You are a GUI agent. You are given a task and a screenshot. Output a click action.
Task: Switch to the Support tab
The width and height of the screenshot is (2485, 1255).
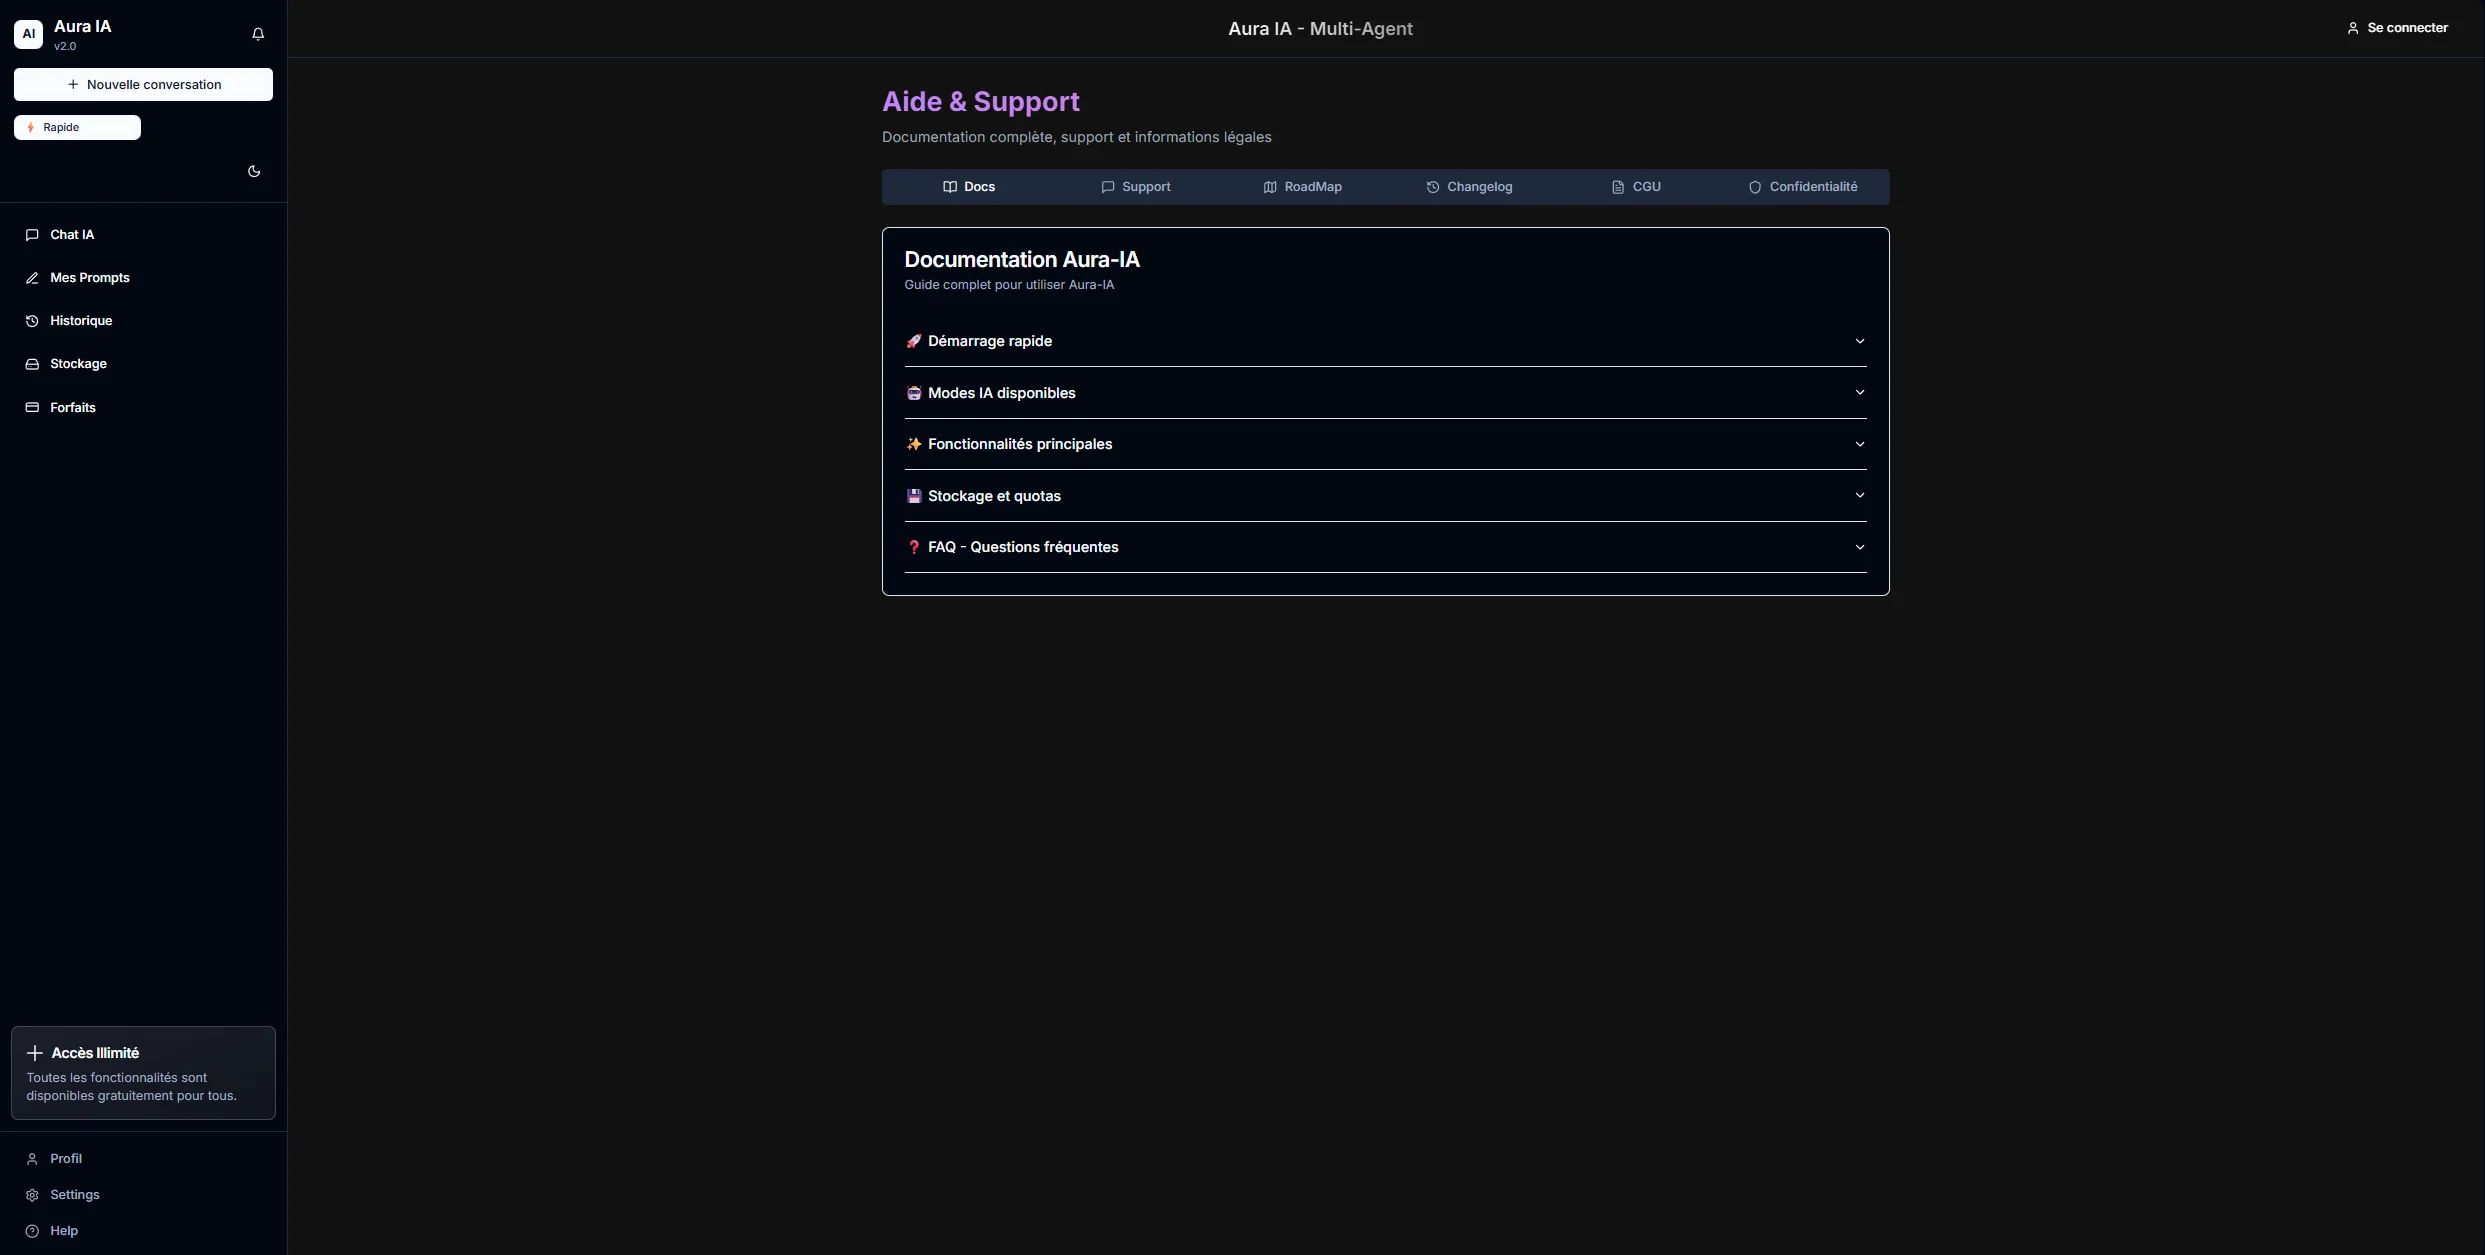(x=1135, y=187)
